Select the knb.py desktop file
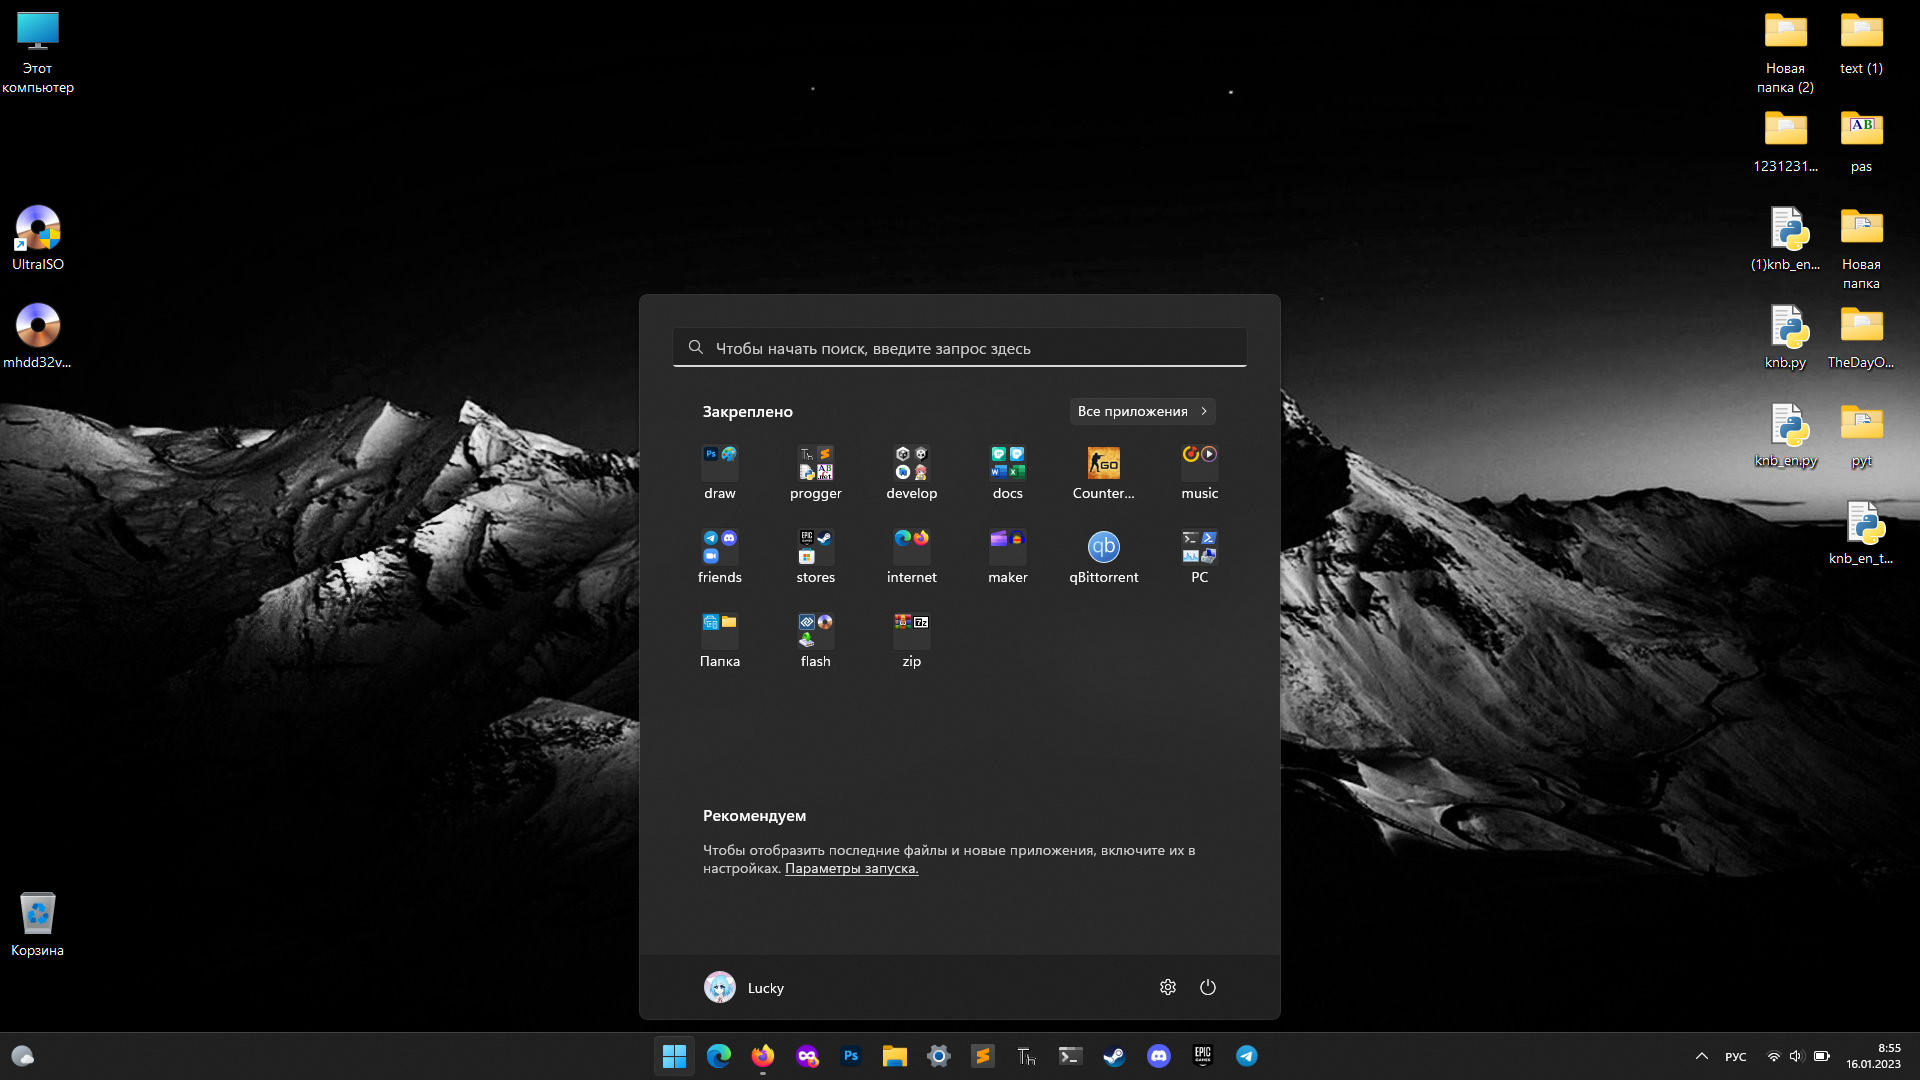Viewport: 1920px width, 1080px height. pos(1785,335)
